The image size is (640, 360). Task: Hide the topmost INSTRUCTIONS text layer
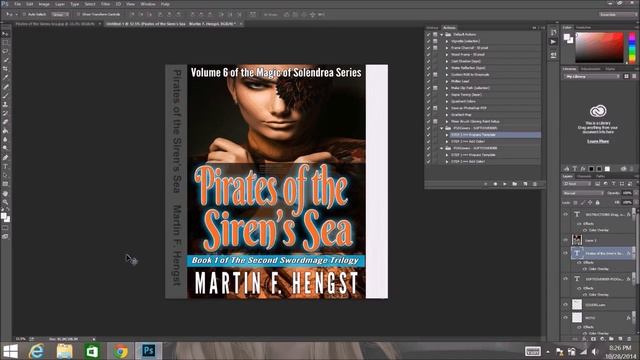[566, 214]
